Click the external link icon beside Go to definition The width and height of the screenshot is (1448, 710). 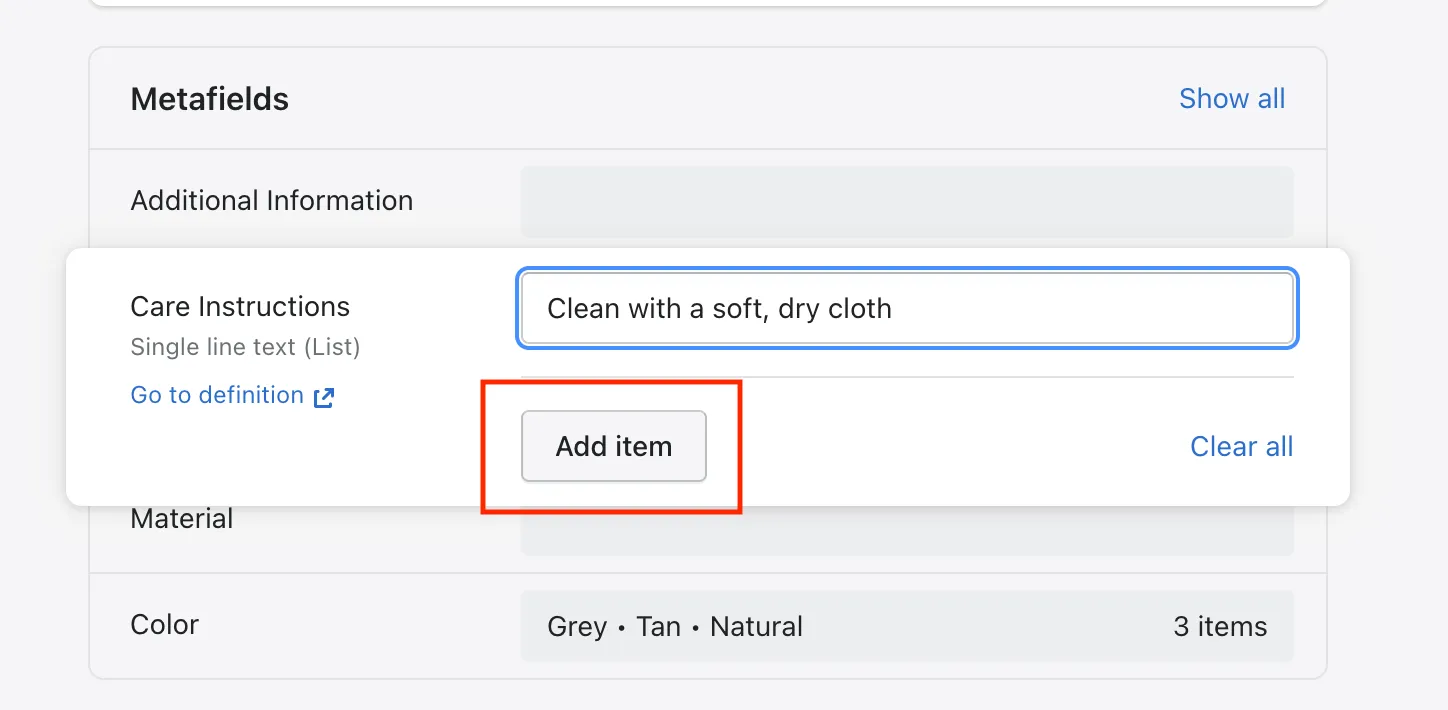coord(323,396)
